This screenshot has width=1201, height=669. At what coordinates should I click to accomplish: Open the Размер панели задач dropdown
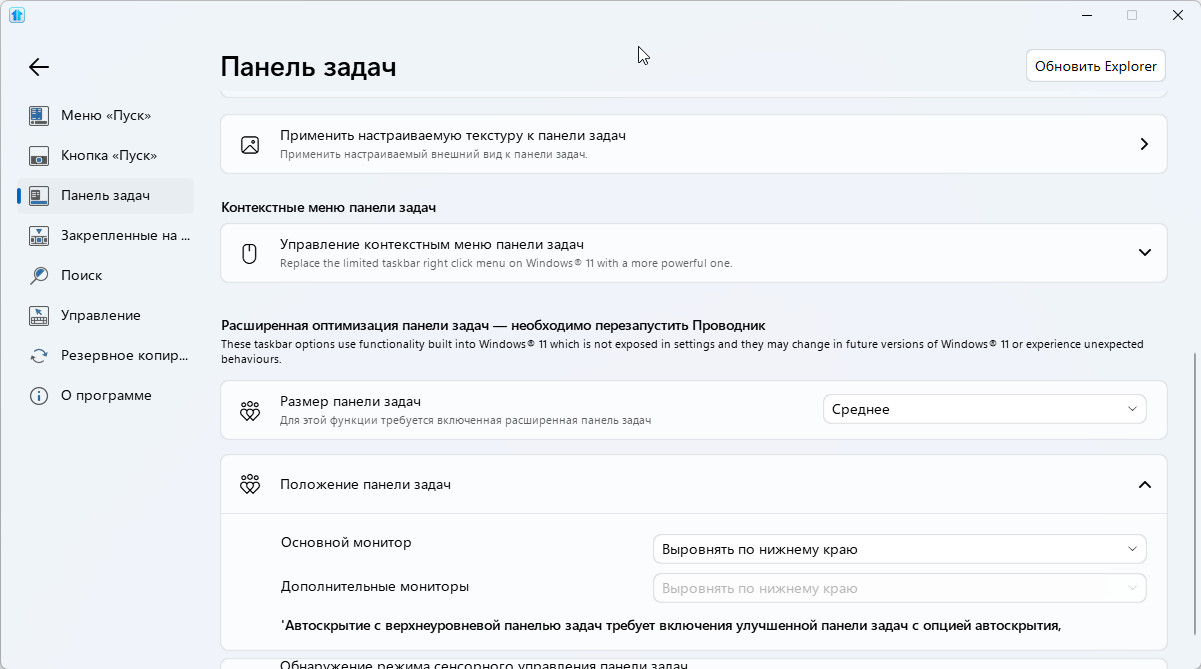tap(984, 409)
